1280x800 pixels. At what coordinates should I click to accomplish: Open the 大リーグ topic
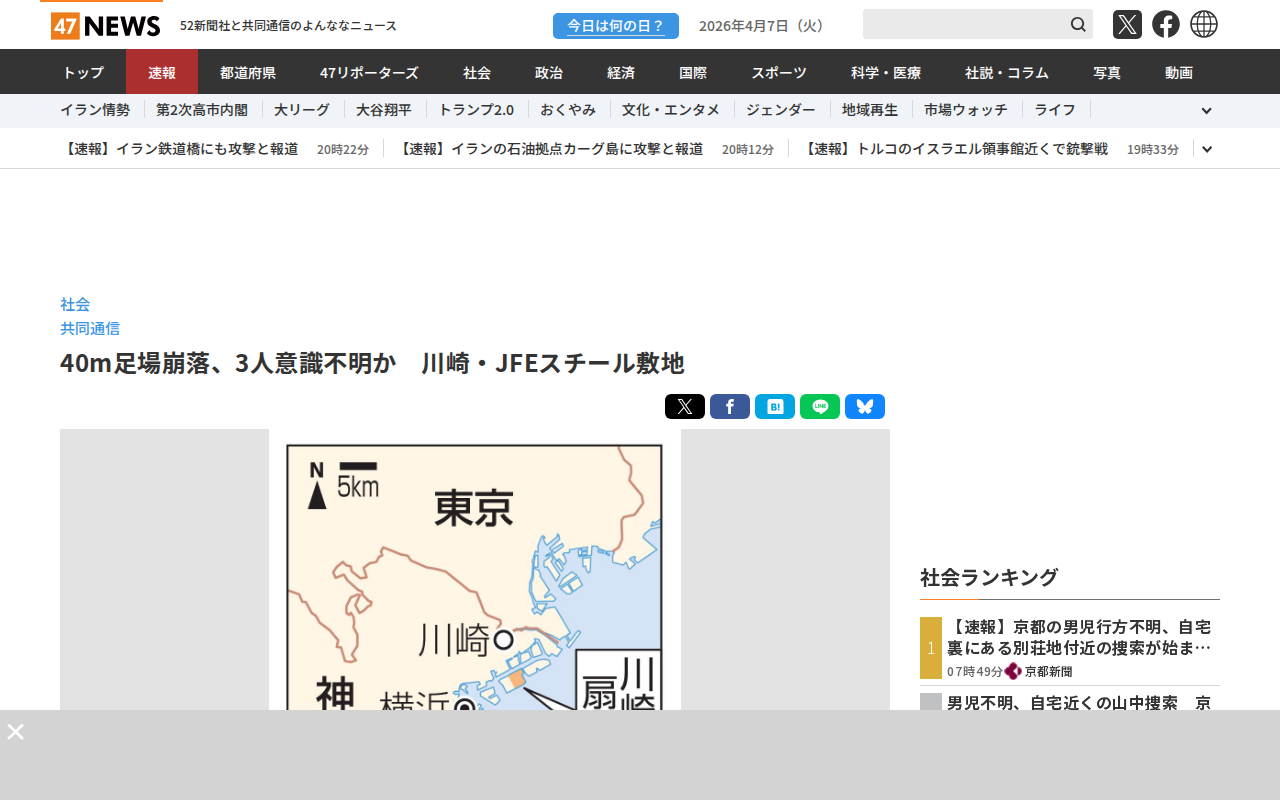pyautogui.click(x=302, y=110)
